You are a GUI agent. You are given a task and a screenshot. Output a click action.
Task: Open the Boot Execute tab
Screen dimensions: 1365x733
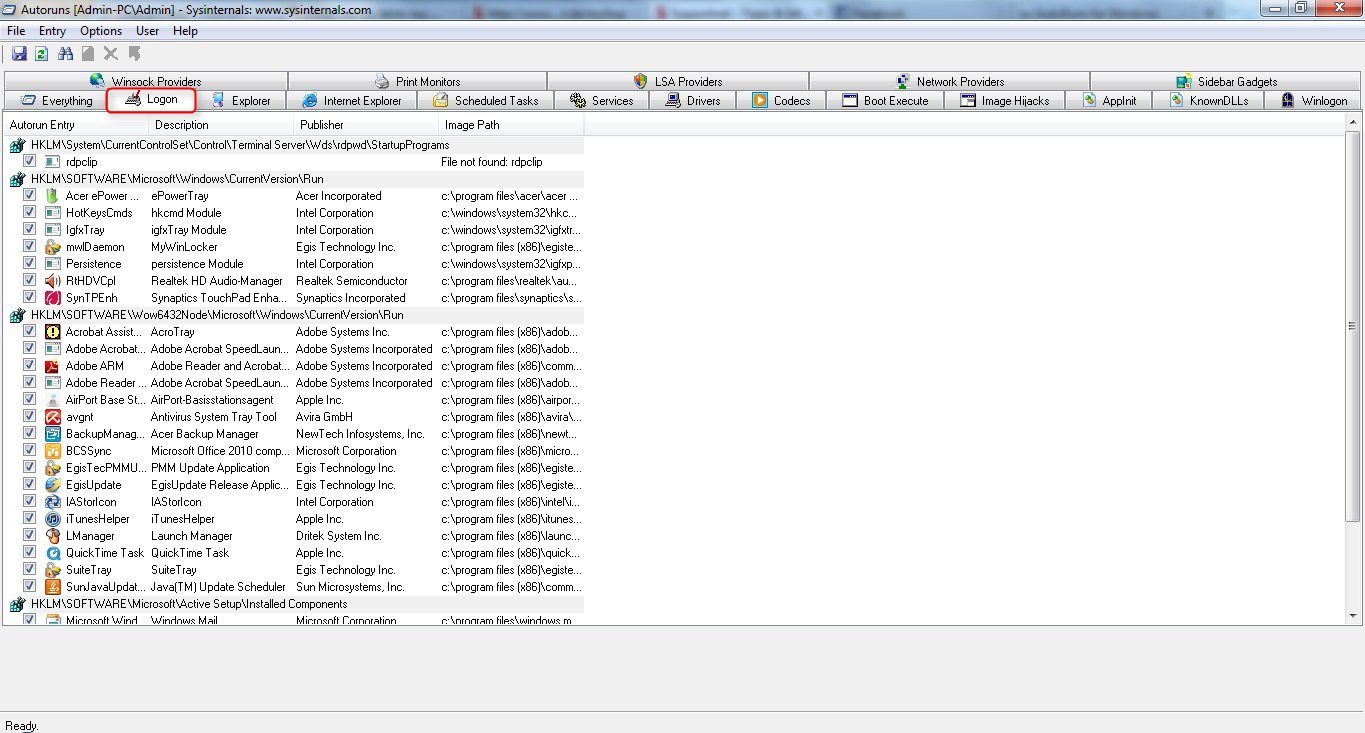point(885,101)
